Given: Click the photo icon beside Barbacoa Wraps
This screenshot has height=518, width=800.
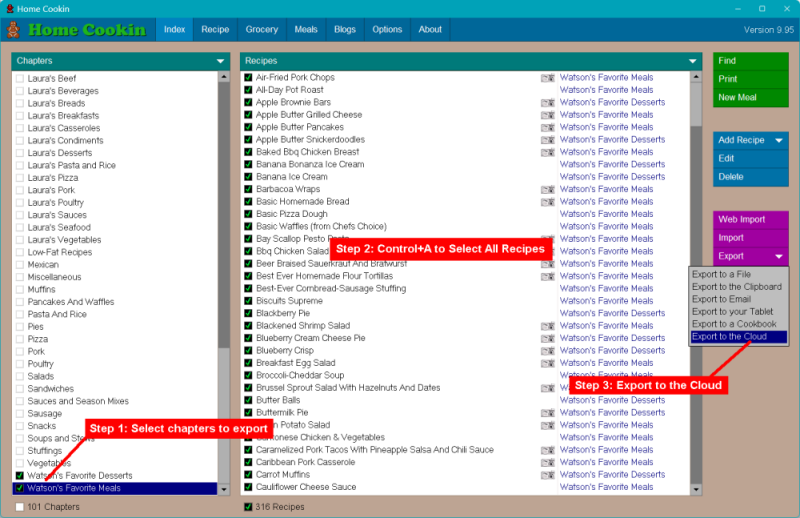Looking at the screenshot, I should pyautogui.click(x=547, y=189).
